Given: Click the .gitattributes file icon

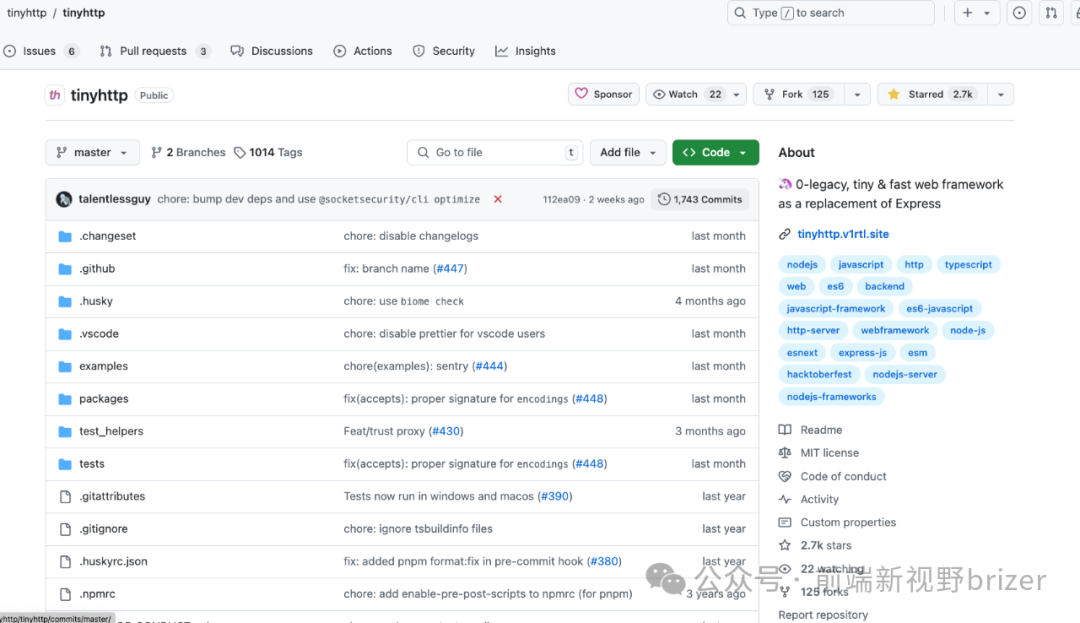Looking at the screenshot, I should 65,496.
